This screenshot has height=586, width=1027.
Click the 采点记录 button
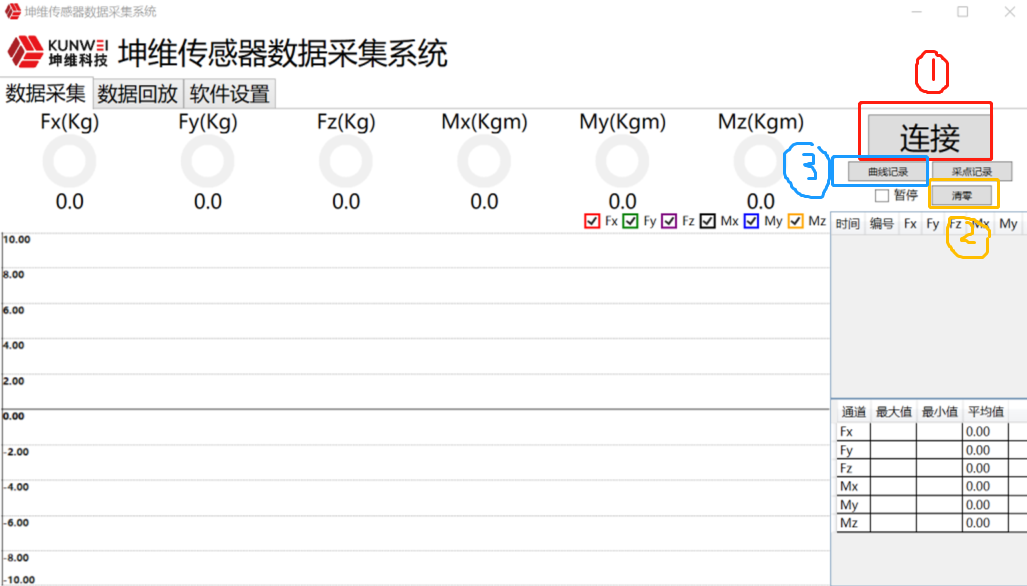point(971,172)
